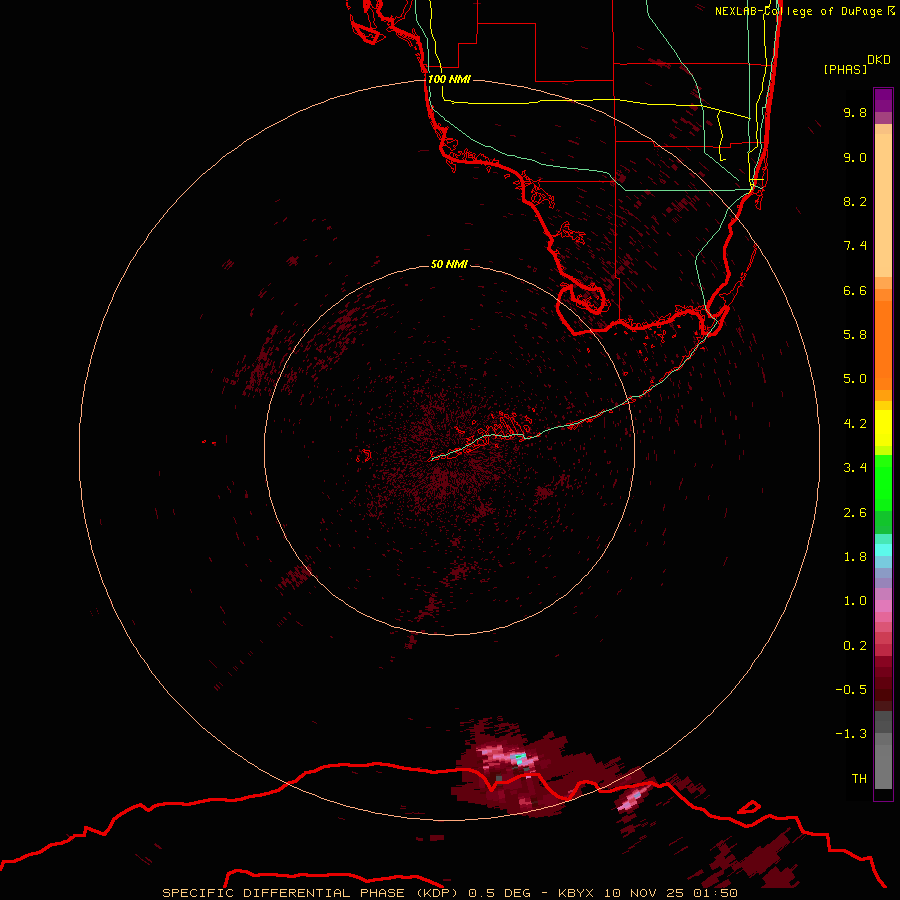Click the 6.6 scale value
This screenshot has height=900, width=900.
[855, 290]
